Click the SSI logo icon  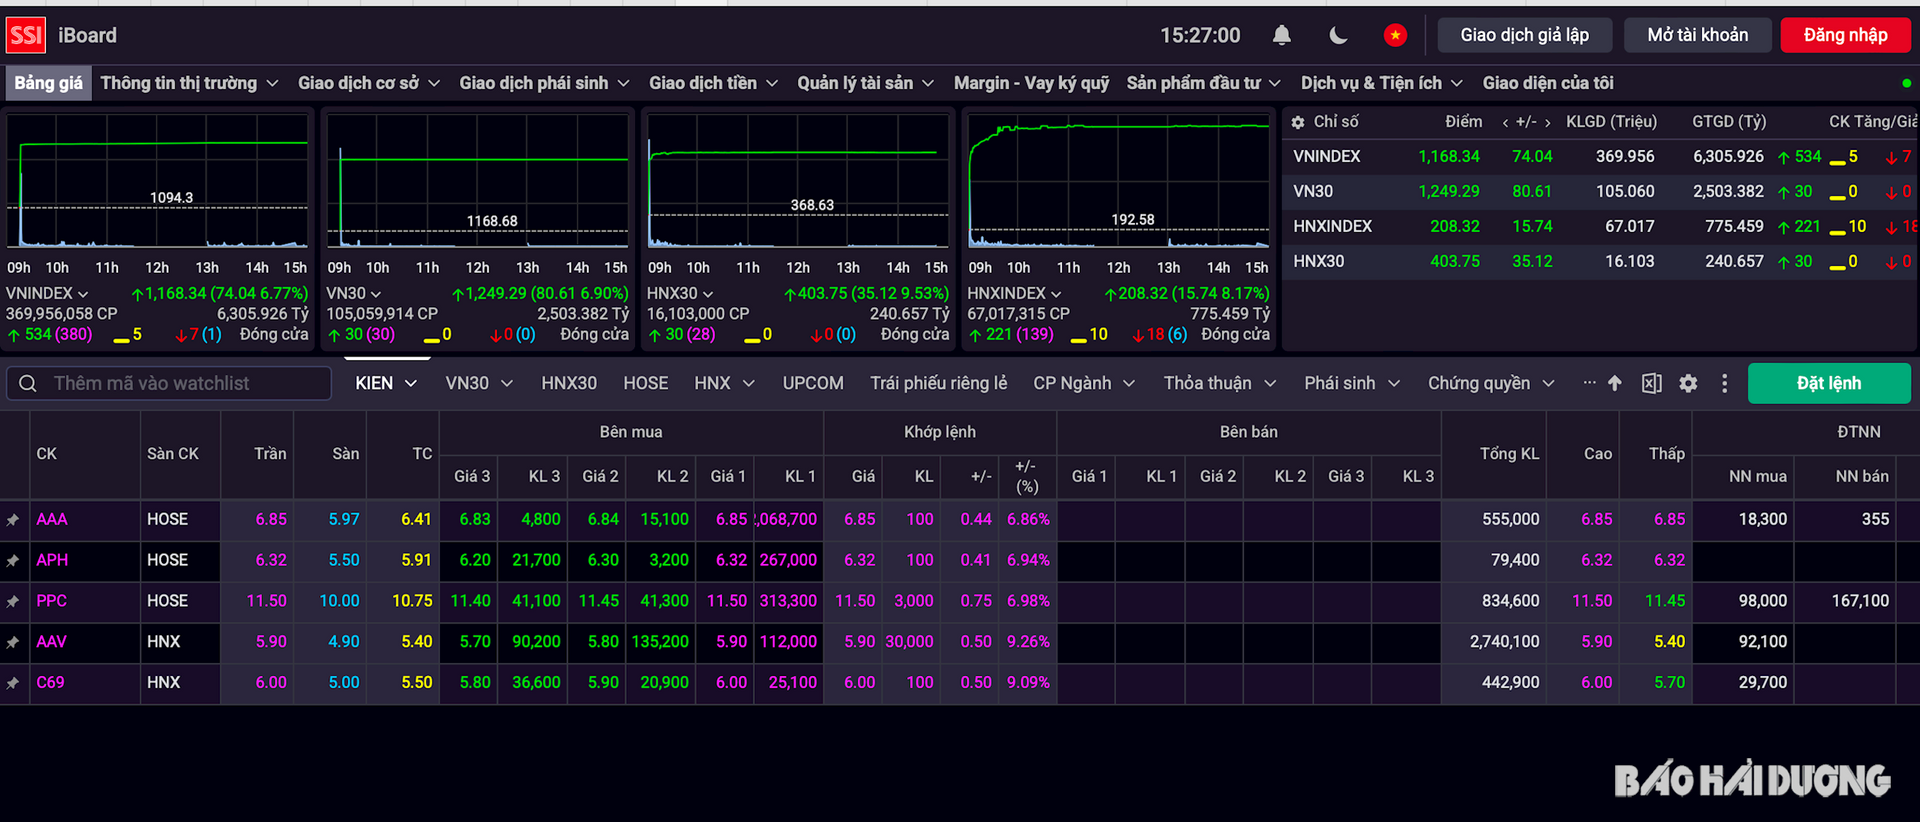pyautogui.click(x=26, y=36)
